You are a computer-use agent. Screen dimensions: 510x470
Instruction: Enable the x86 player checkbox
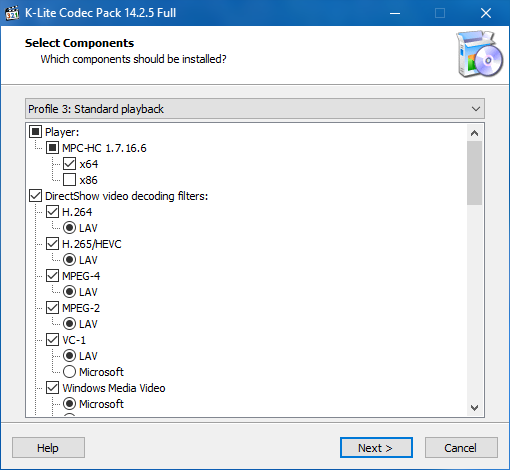point(69,180)
